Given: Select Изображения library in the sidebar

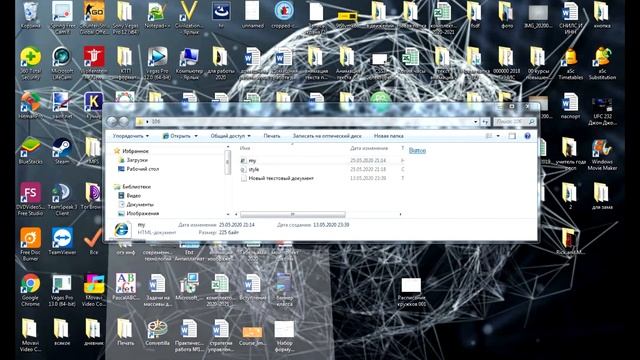Looking at the screenshot, I should pos(138,213).
